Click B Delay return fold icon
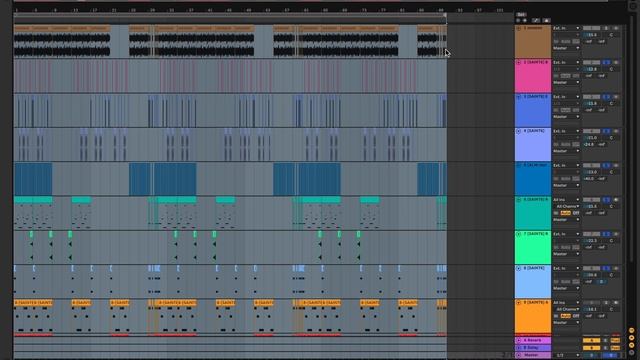640x360 pixels. 519,348
